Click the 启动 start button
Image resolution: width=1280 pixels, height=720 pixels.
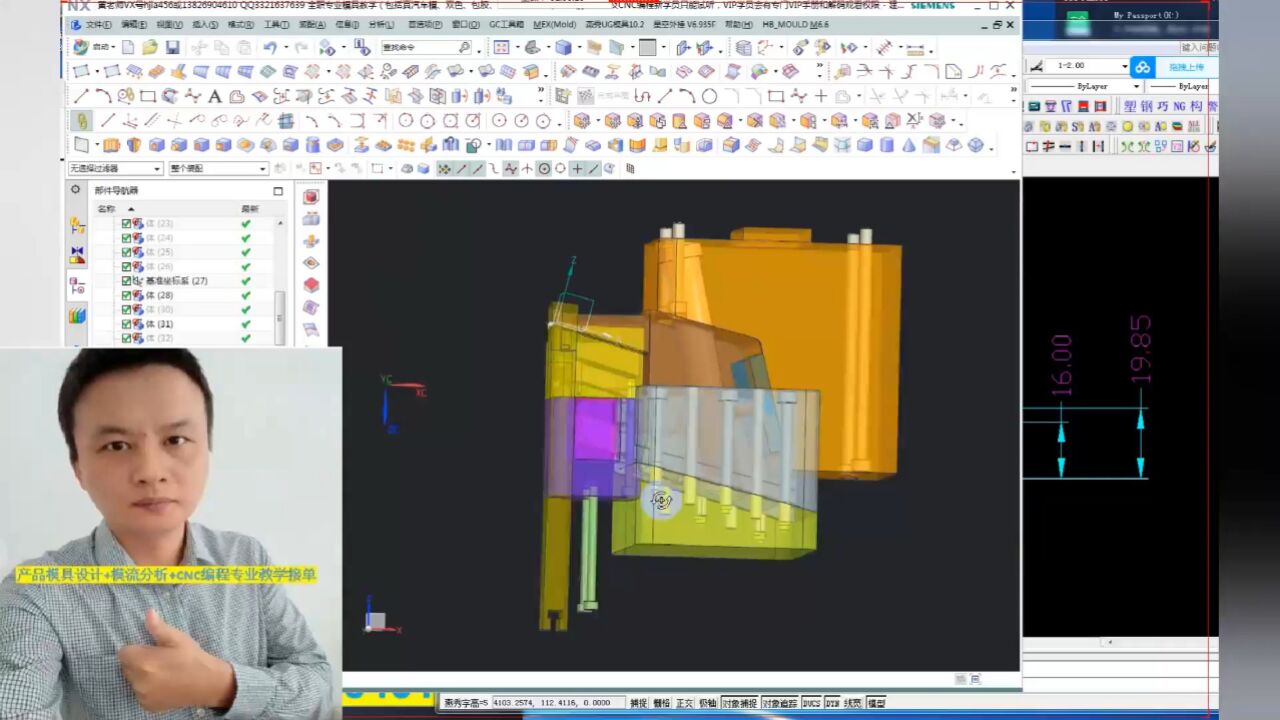tap(95, 47)
